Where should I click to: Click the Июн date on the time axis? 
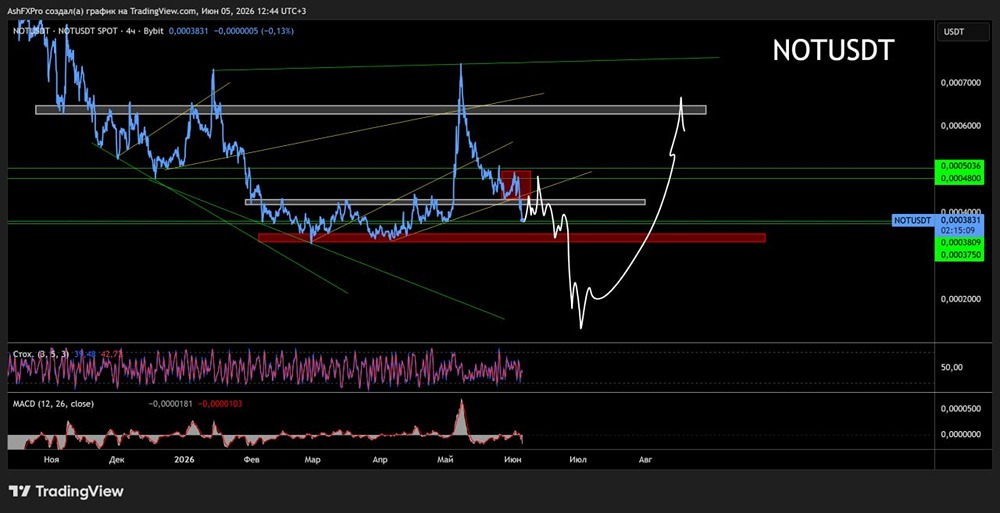[513, 459]
